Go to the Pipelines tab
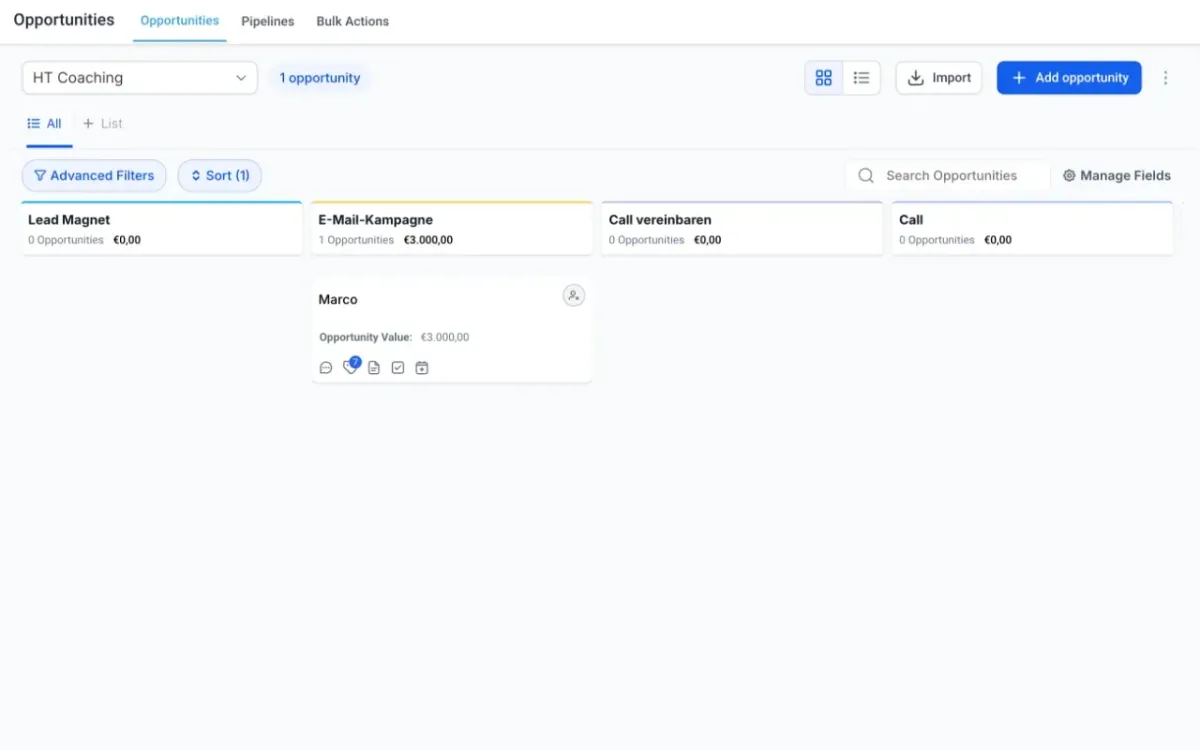 (x=267, y=21)
